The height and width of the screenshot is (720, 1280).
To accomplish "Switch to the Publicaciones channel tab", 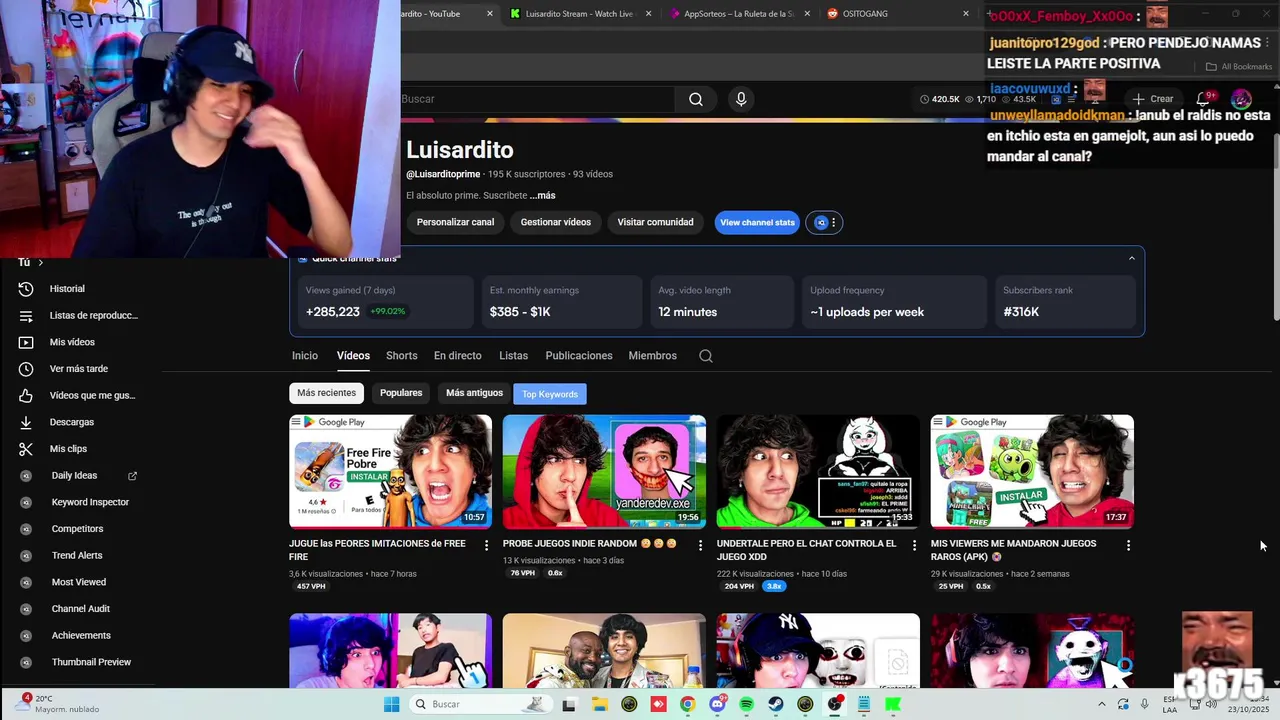I will coord(579,356).
